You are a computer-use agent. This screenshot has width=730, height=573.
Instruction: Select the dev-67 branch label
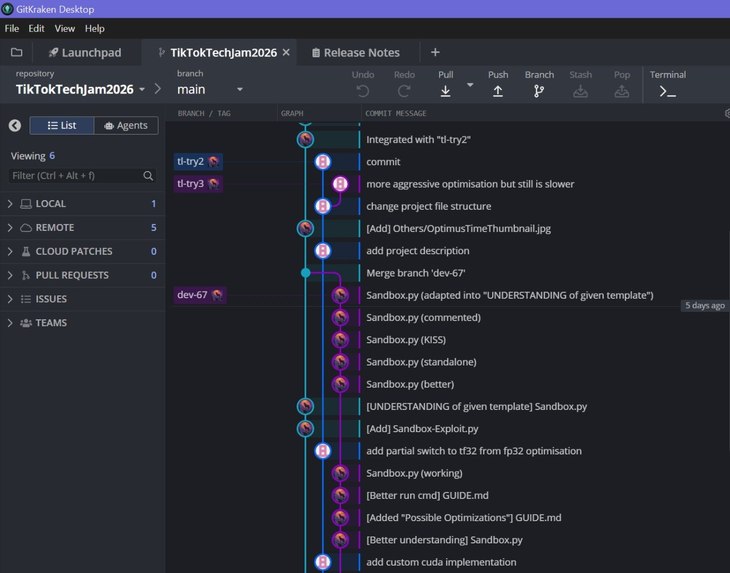(200, 295)
